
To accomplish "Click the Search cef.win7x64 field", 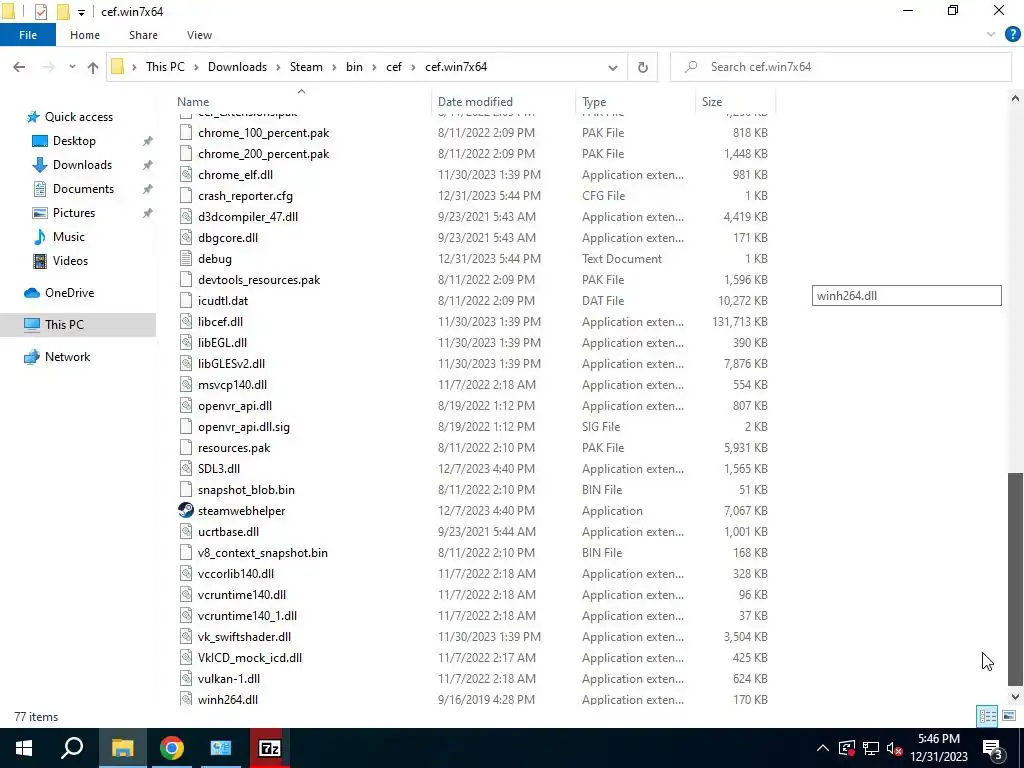I will (x=841, y=67).
